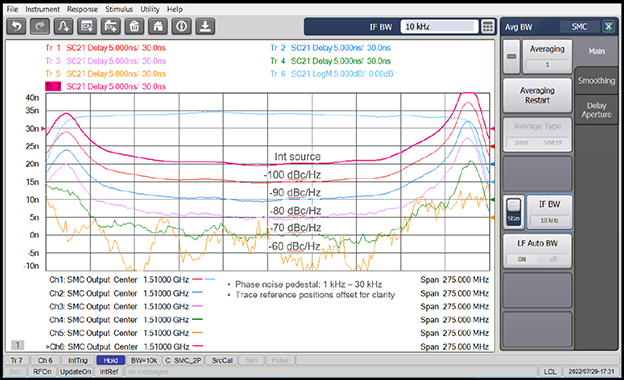Toggle the Stan switch beside IF BW
The height and width of the screenshot is (380, 624).
[x=513, y=212]
